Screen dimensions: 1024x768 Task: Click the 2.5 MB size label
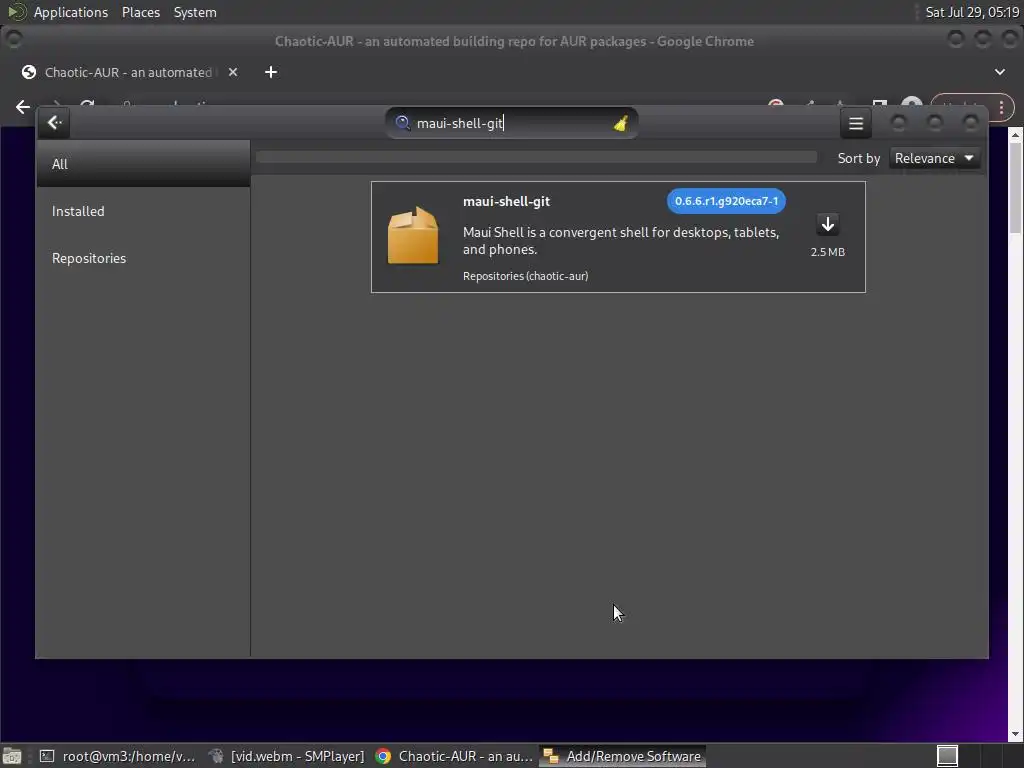827,252
